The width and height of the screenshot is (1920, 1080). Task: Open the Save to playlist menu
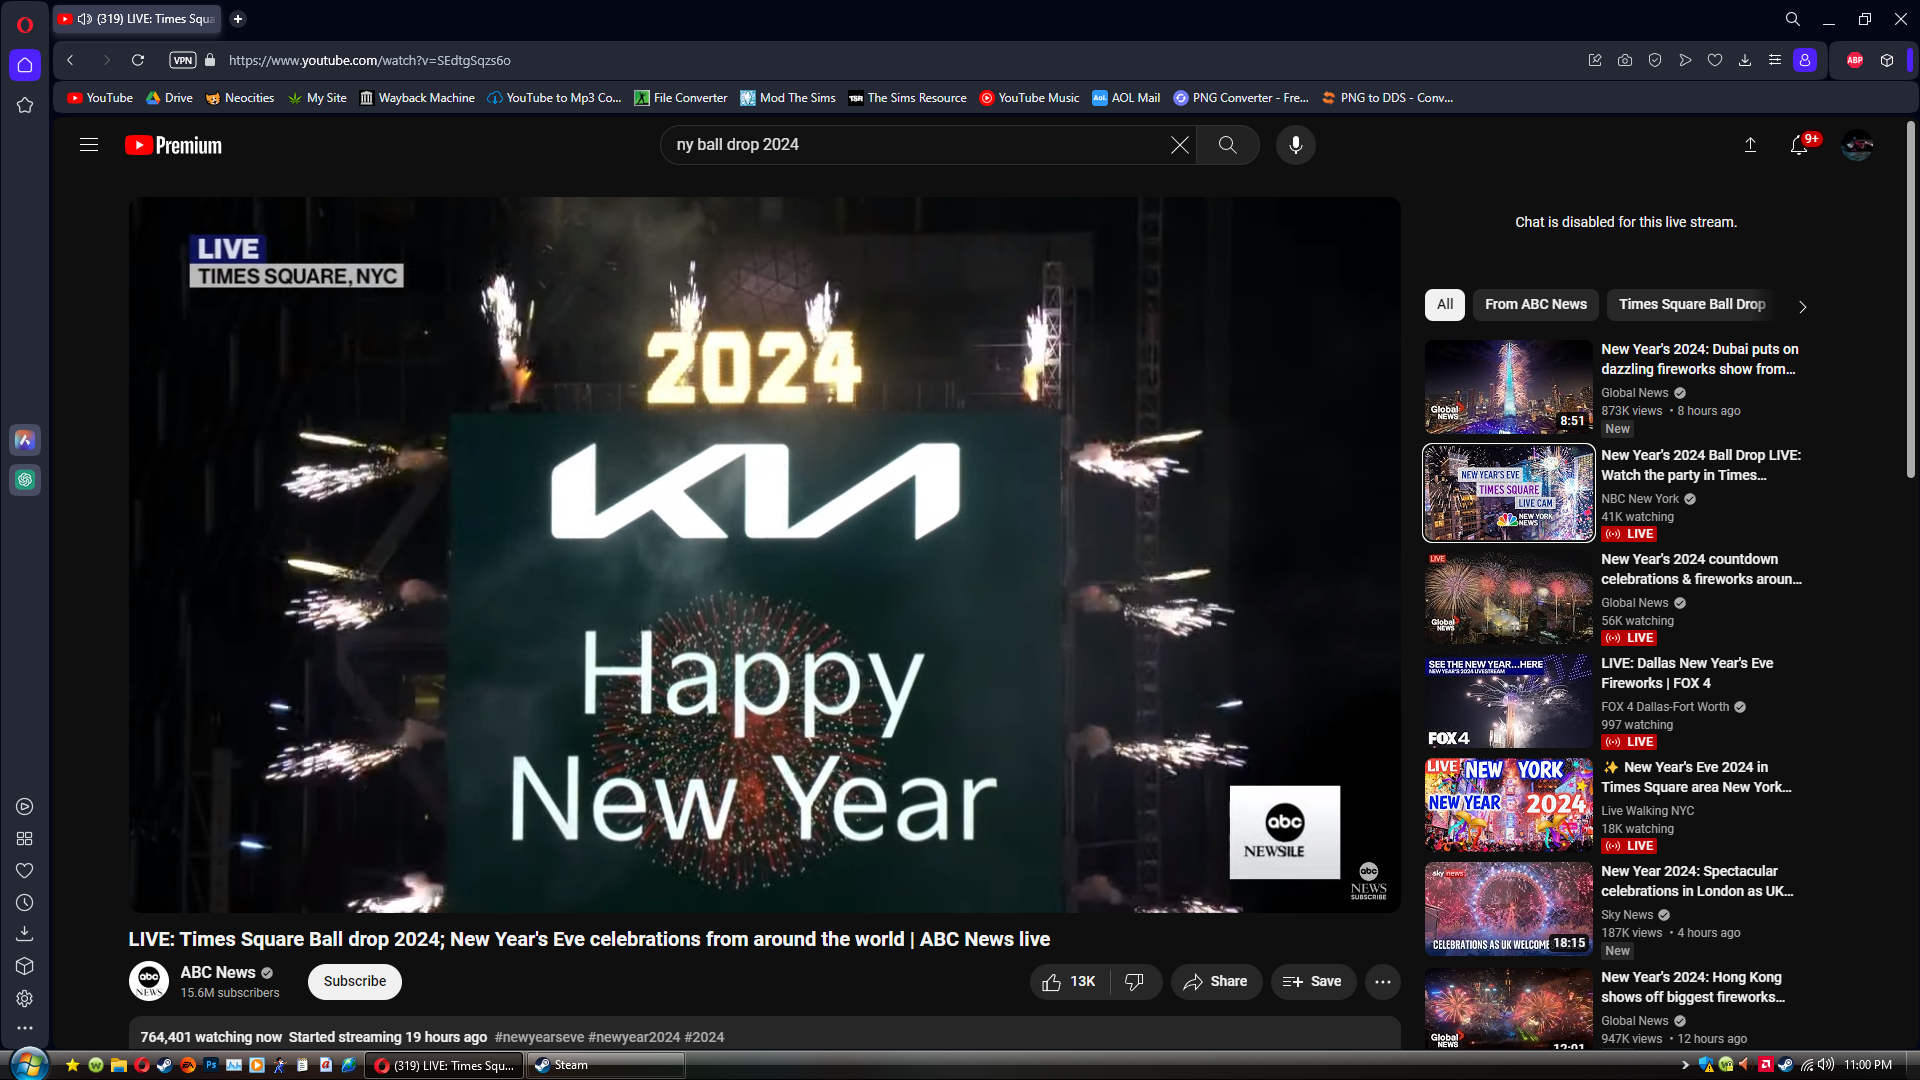pos(1312,982)
